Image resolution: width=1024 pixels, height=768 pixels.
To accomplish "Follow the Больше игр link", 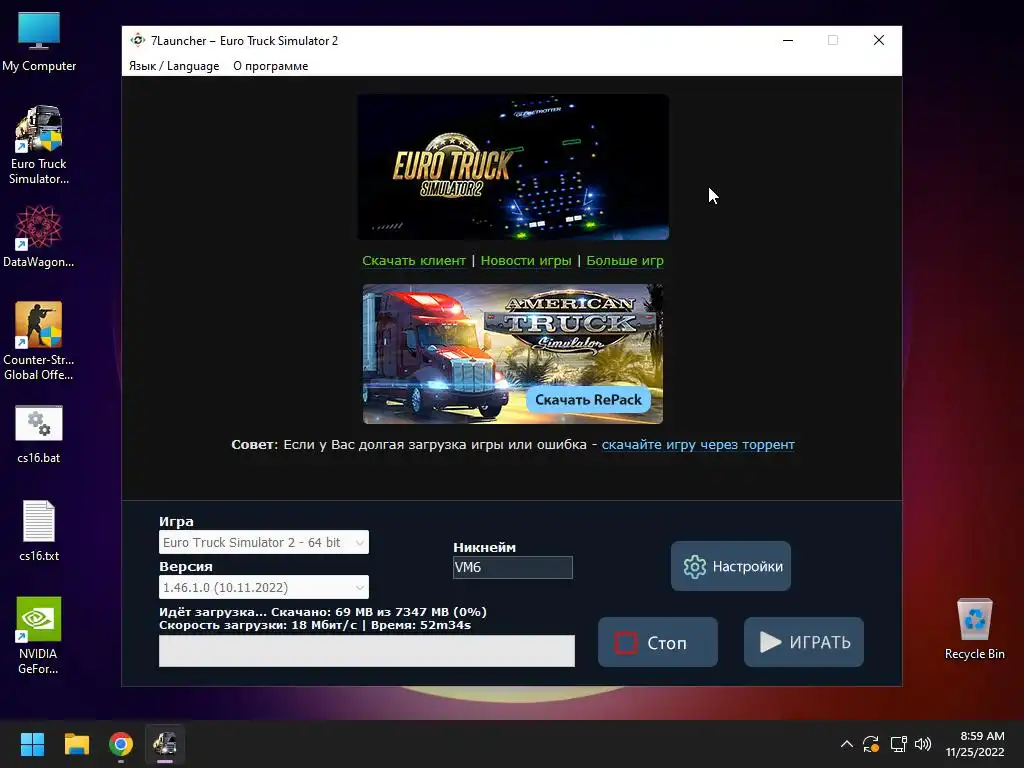I will (625, 261).
